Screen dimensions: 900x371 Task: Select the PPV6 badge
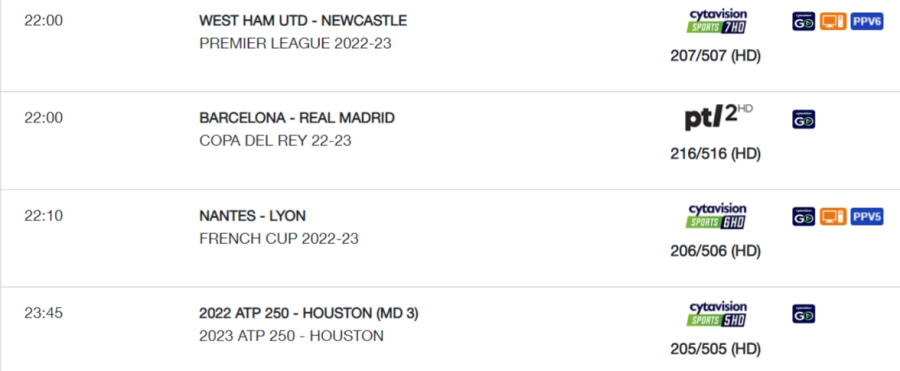(867, 22)
